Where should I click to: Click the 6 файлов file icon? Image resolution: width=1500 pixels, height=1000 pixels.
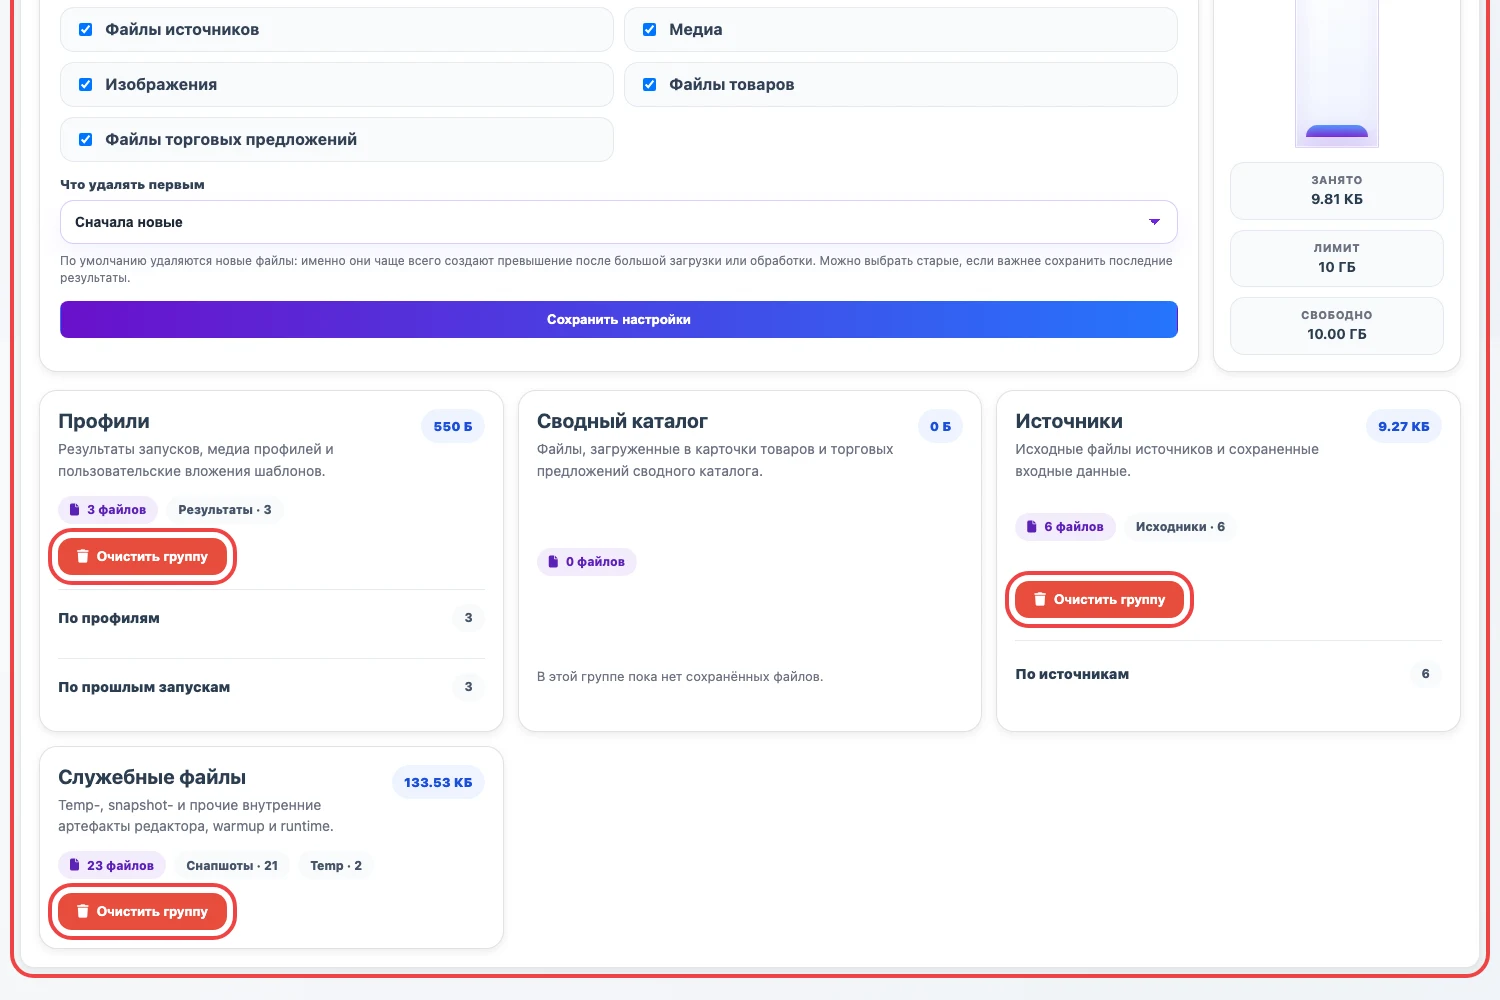1032,527
